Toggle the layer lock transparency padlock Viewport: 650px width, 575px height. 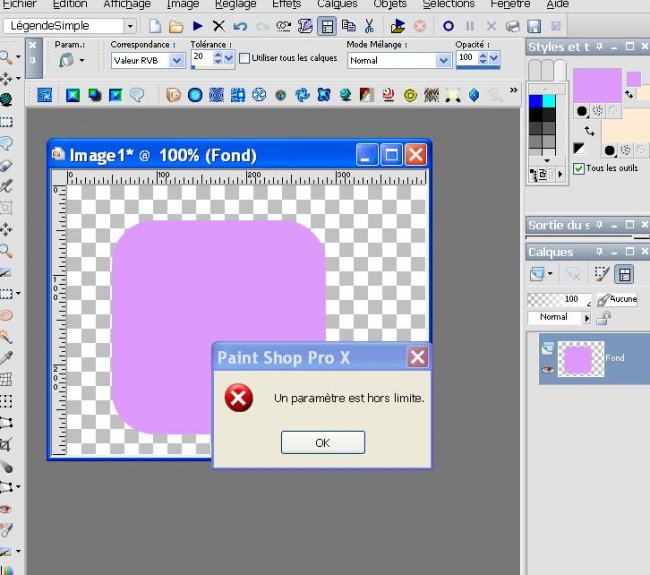pos(604,318)
